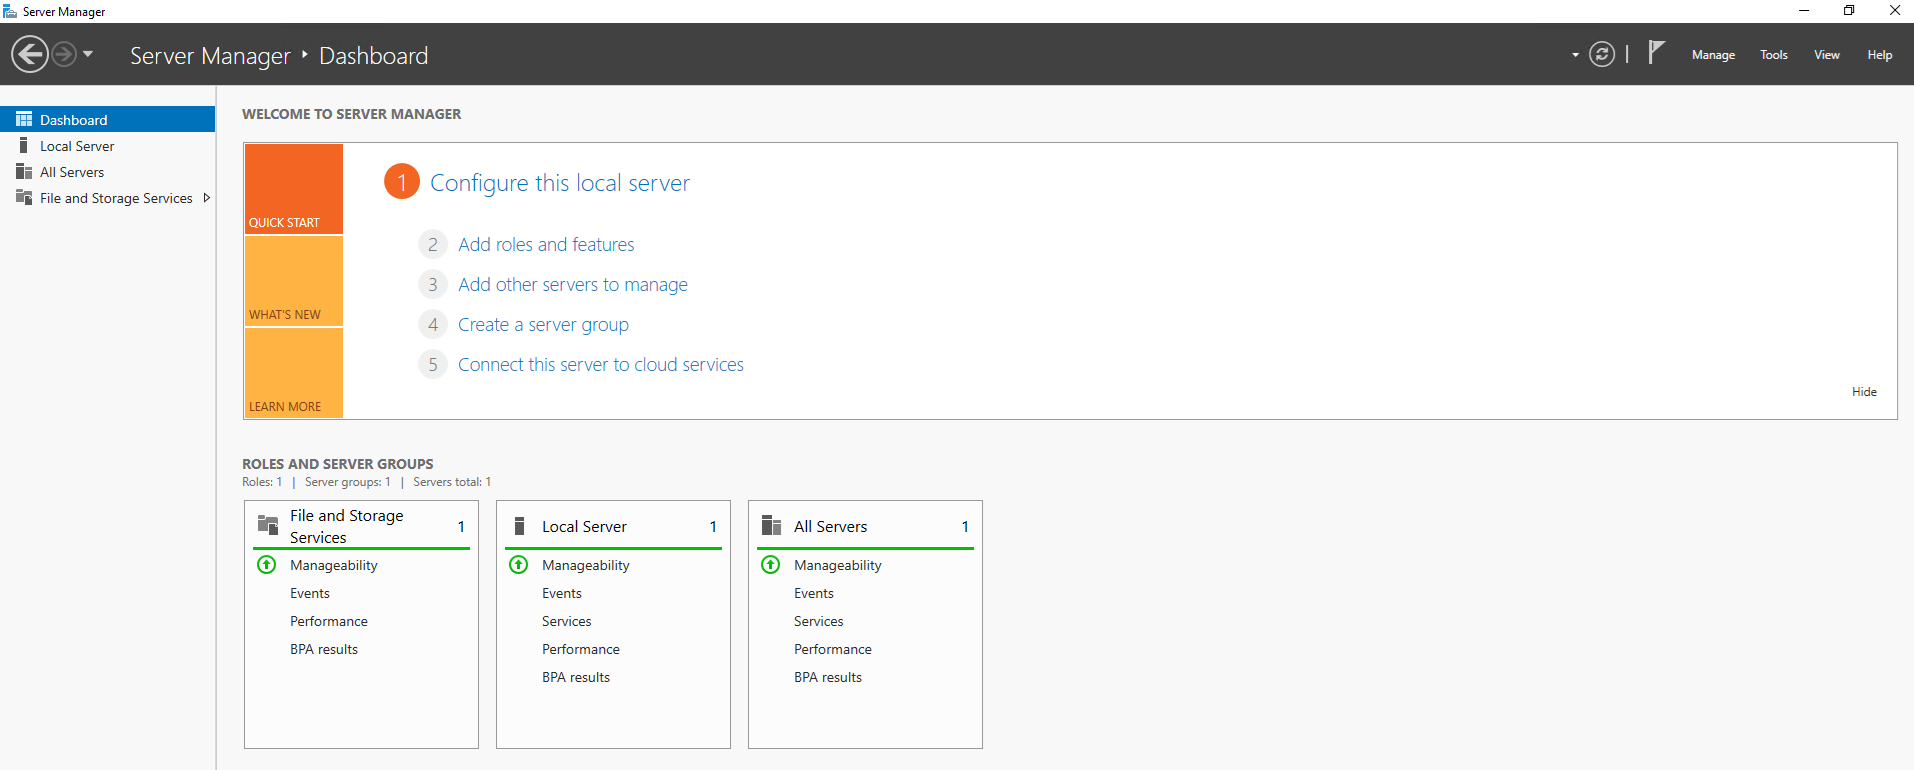Open the Learn More tile
Image resolution: width=1914 pixels, height=770 pixels.
(294, 372)
